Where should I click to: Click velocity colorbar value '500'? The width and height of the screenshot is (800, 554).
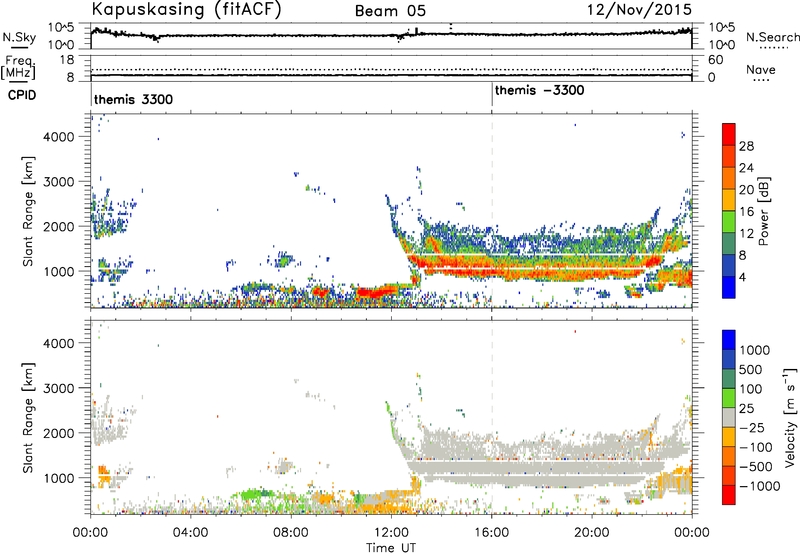tap(751, 369)
